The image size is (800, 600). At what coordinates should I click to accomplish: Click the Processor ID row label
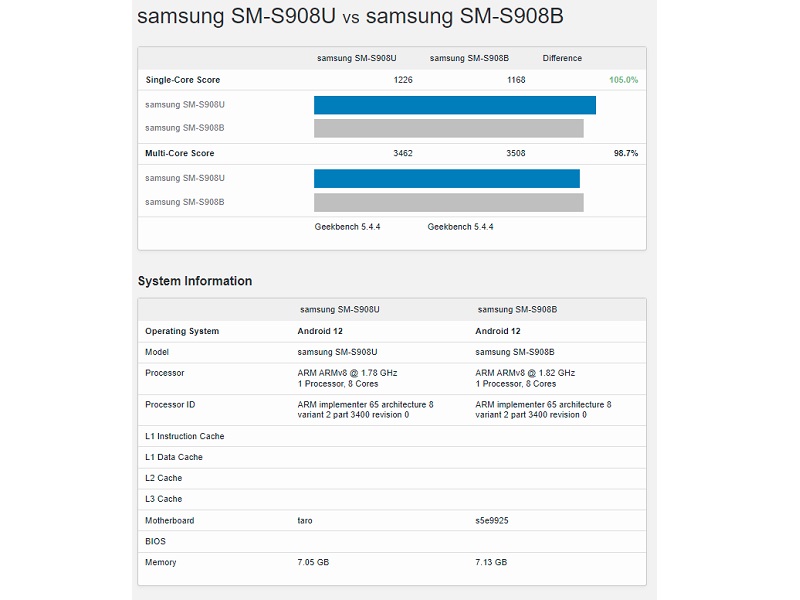pyautogui.click(x=170, y=405)
